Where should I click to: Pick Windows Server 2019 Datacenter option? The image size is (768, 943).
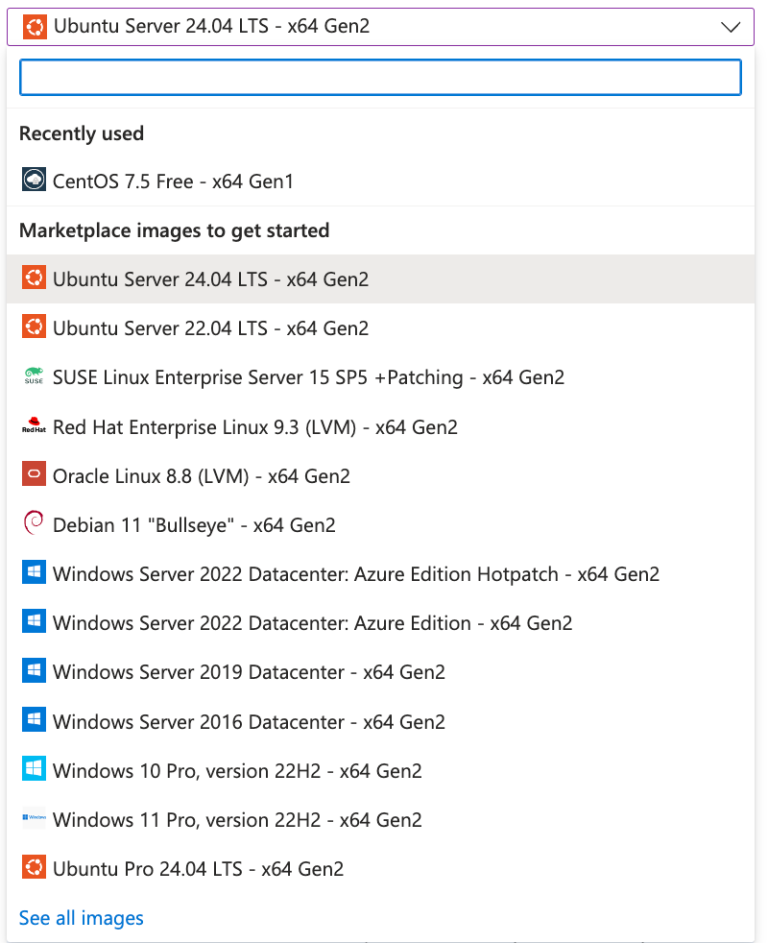click(x=249, y=672)
